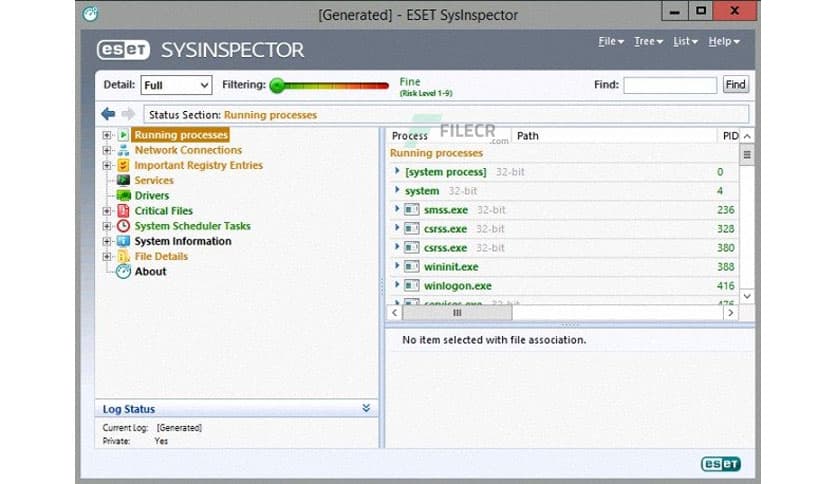Image resolution: width=836 pixels, height=484 pixels.
Task: Open the Detail level dropdown
Action: tap(176, 85)
